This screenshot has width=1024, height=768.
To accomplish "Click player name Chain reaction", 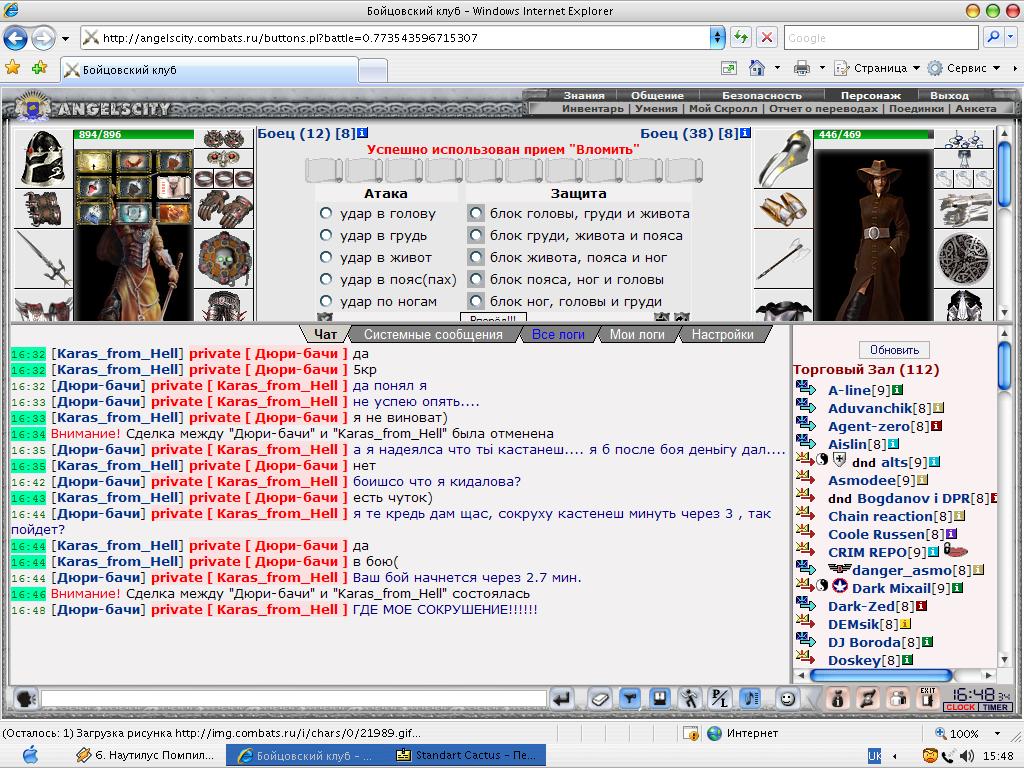I will (880, 517).
